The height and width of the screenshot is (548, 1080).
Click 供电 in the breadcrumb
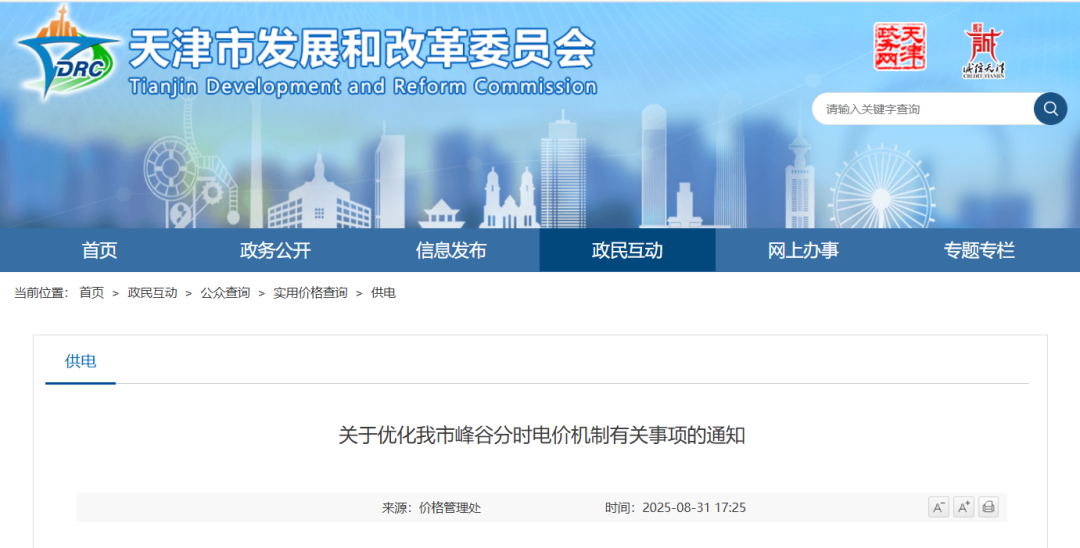(x=384, y=293)
